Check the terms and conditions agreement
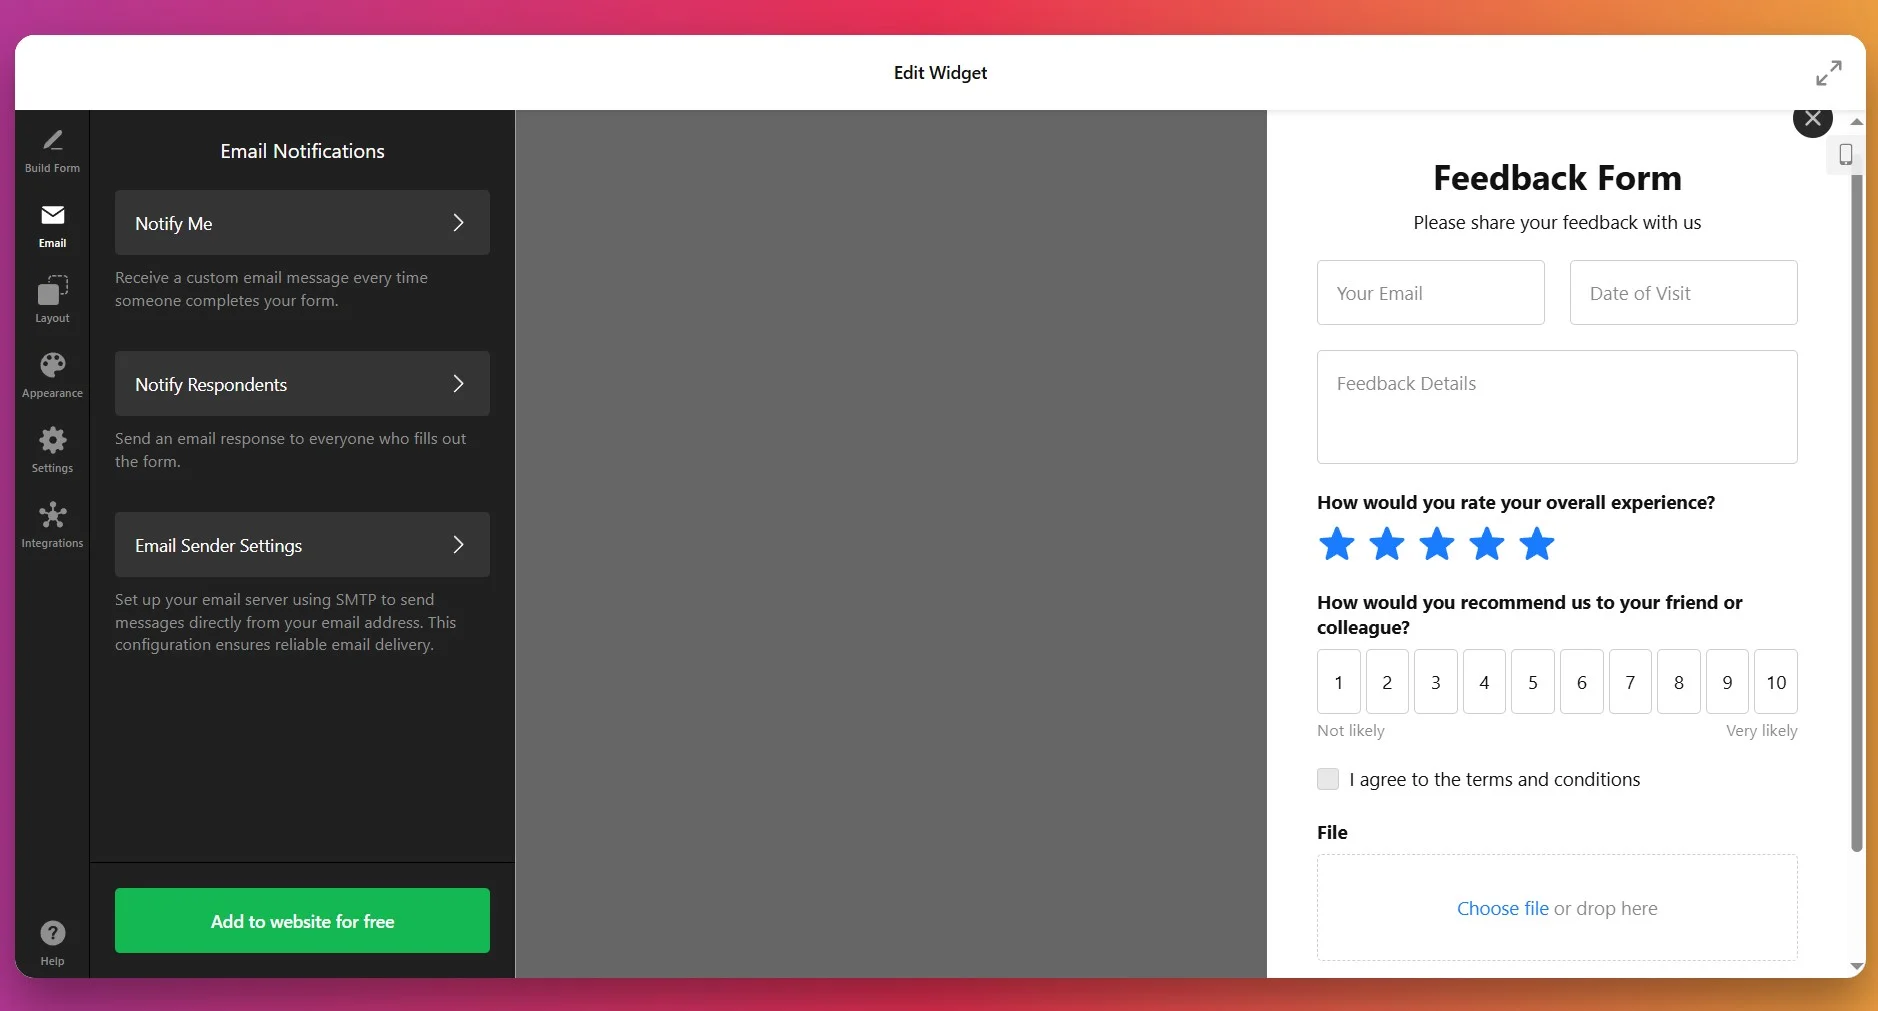This screenshot has height=1011, width=1878. (x=1327, y=778)
